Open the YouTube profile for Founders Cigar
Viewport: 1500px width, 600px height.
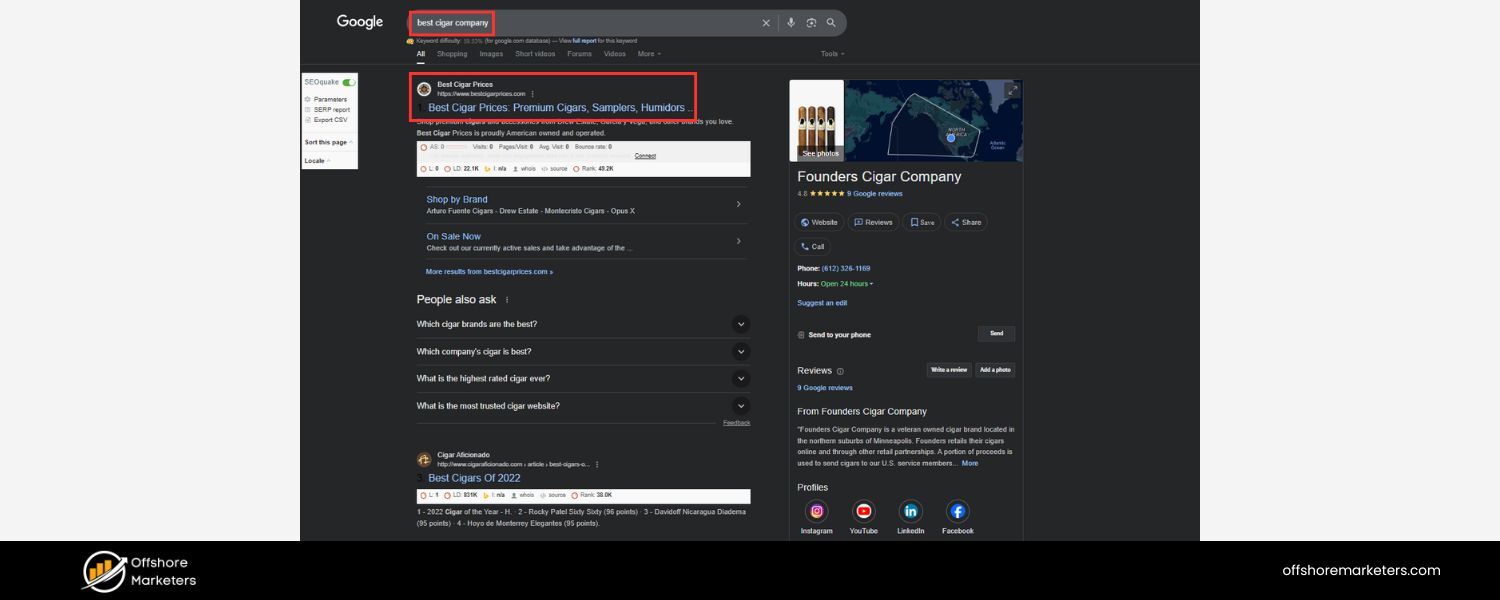[864, 511]
